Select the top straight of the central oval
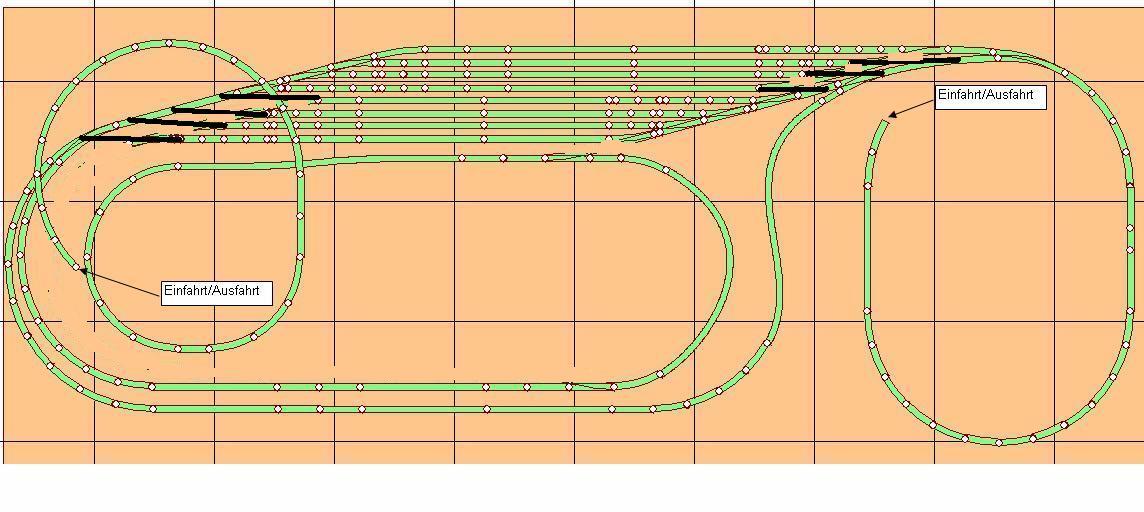Image resolution: width=1144 pixels, height=512 pixels. pos(400,159)
